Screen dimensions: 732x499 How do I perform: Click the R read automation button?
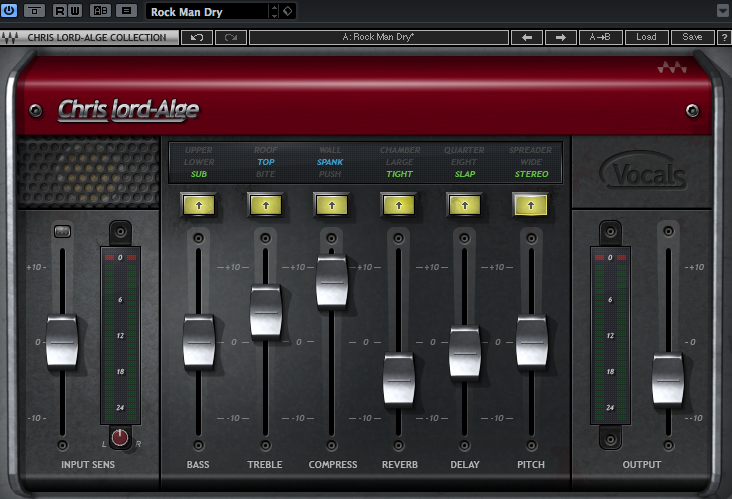60,10
